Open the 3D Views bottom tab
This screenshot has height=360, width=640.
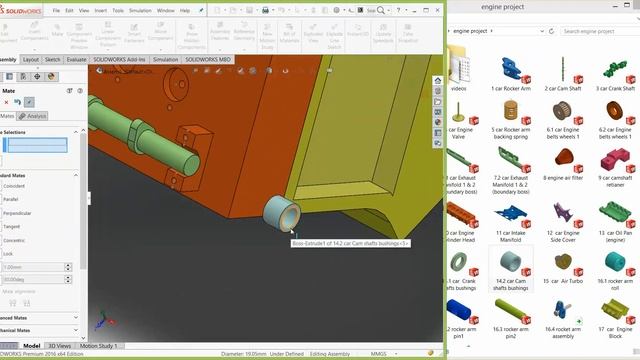coord(60,346)
